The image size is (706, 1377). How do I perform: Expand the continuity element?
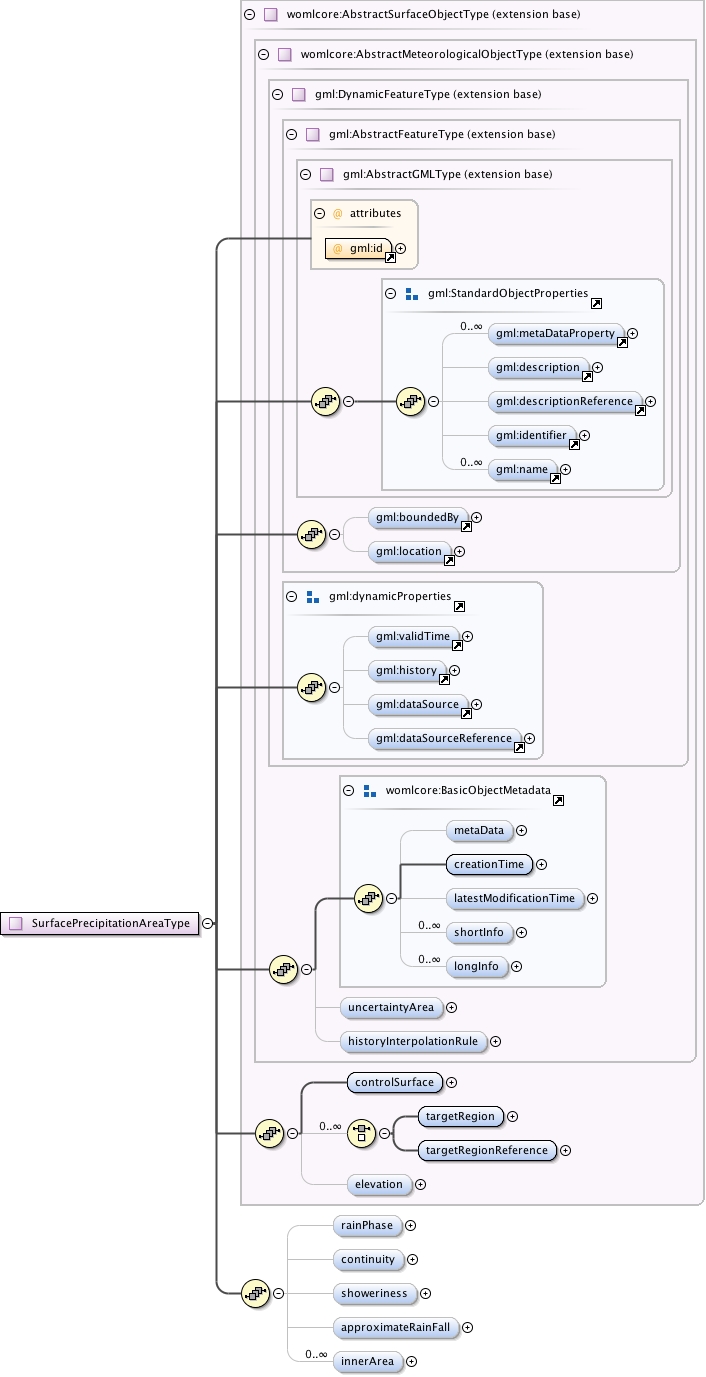pos(412,1259)
